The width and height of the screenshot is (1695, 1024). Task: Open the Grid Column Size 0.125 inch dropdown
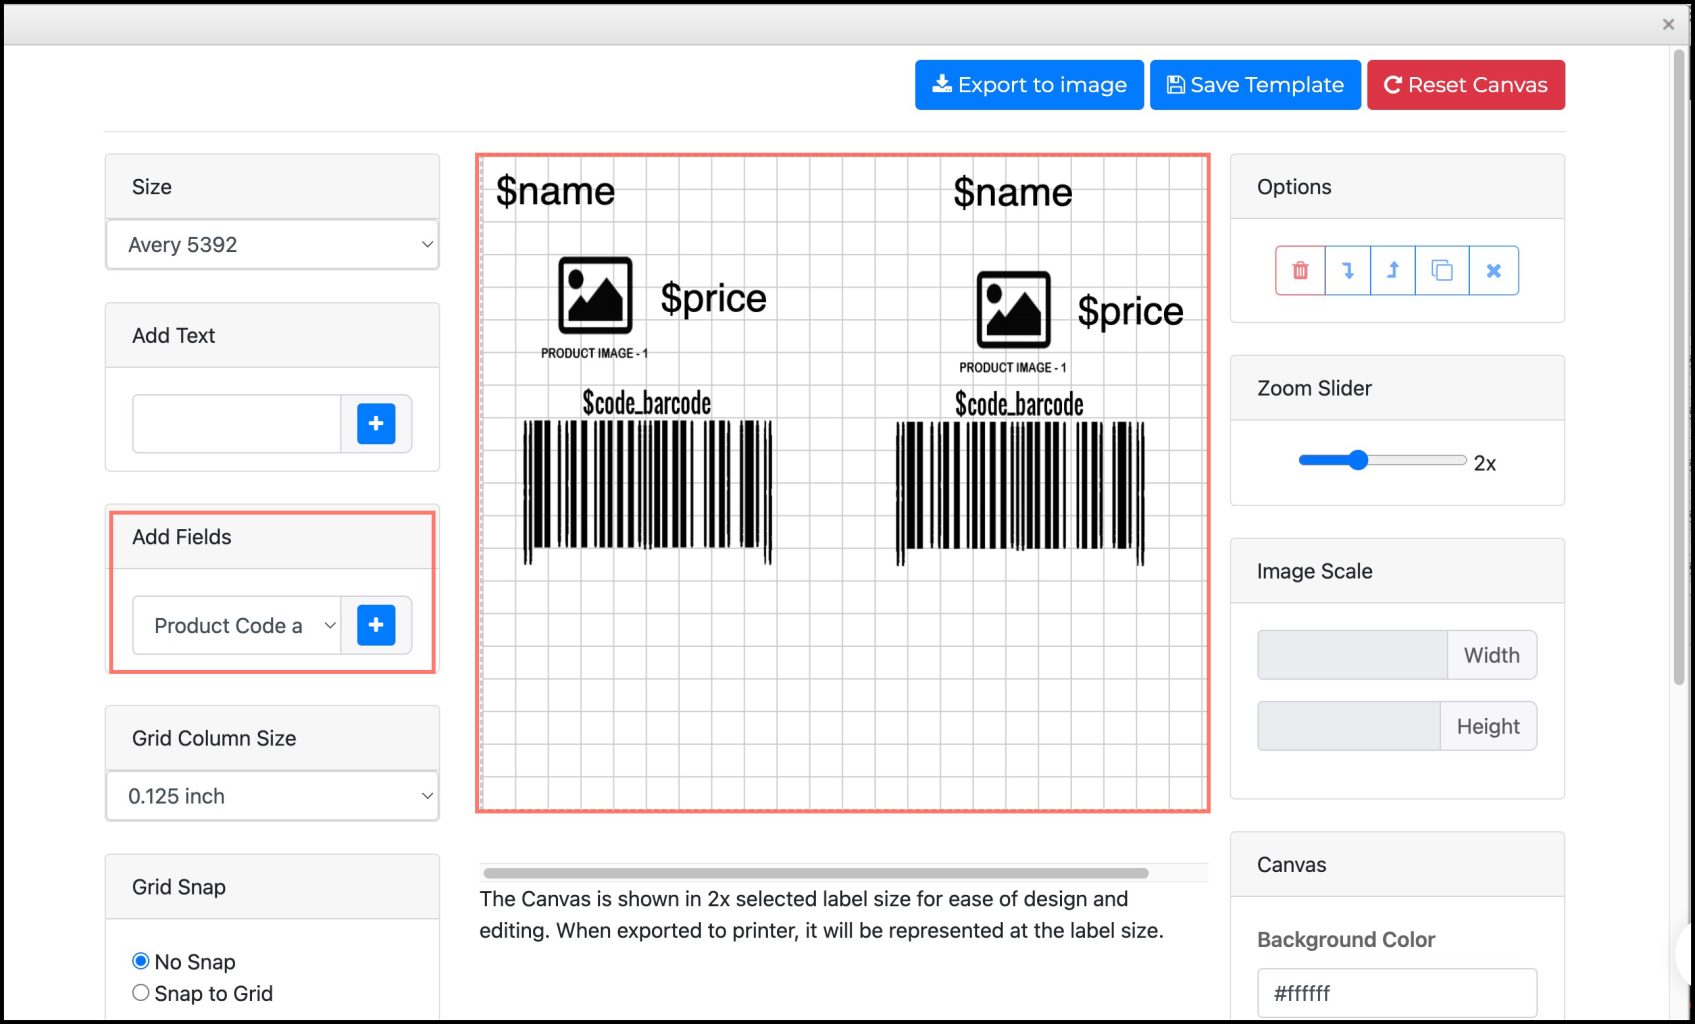tap(272, 796)
